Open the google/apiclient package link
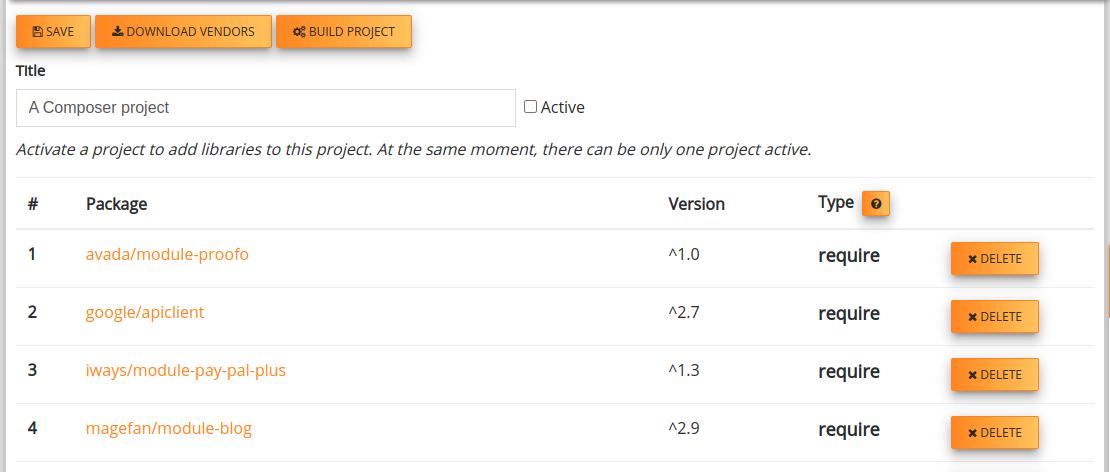 145,312
